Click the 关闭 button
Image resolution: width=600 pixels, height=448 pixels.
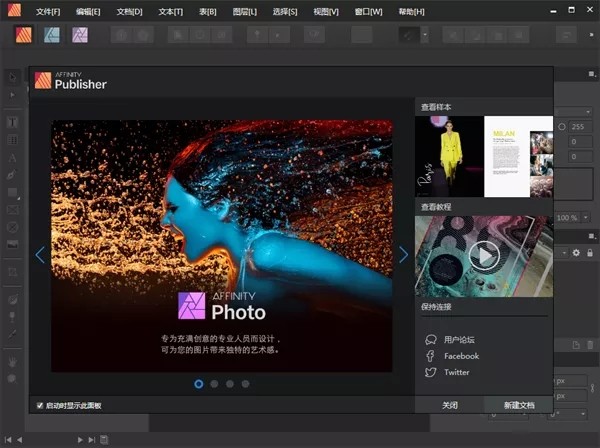(450, 405)
